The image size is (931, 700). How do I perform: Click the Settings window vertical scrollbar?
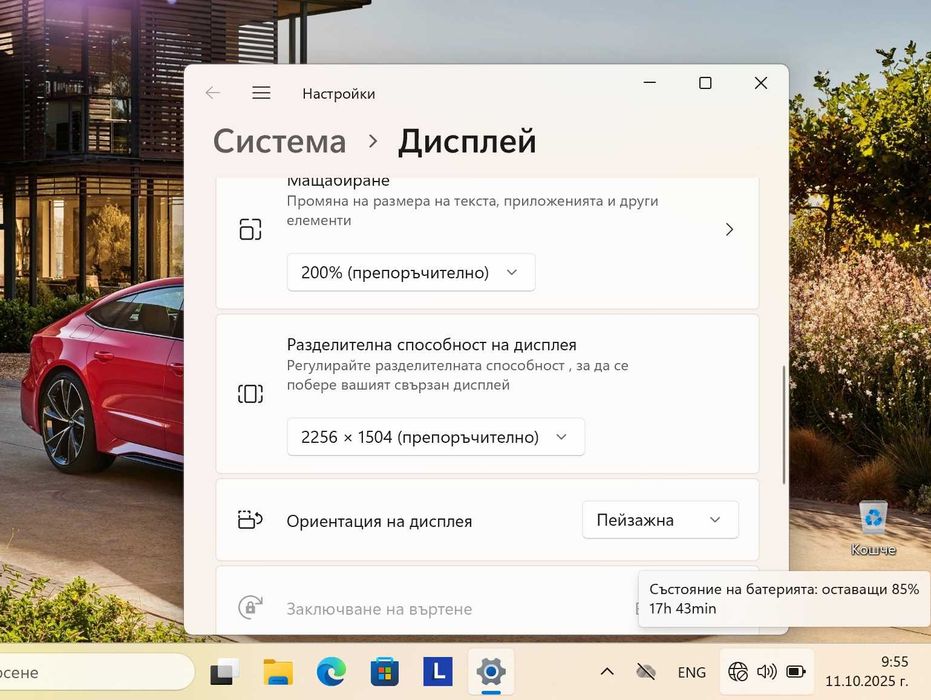[784, 425]
